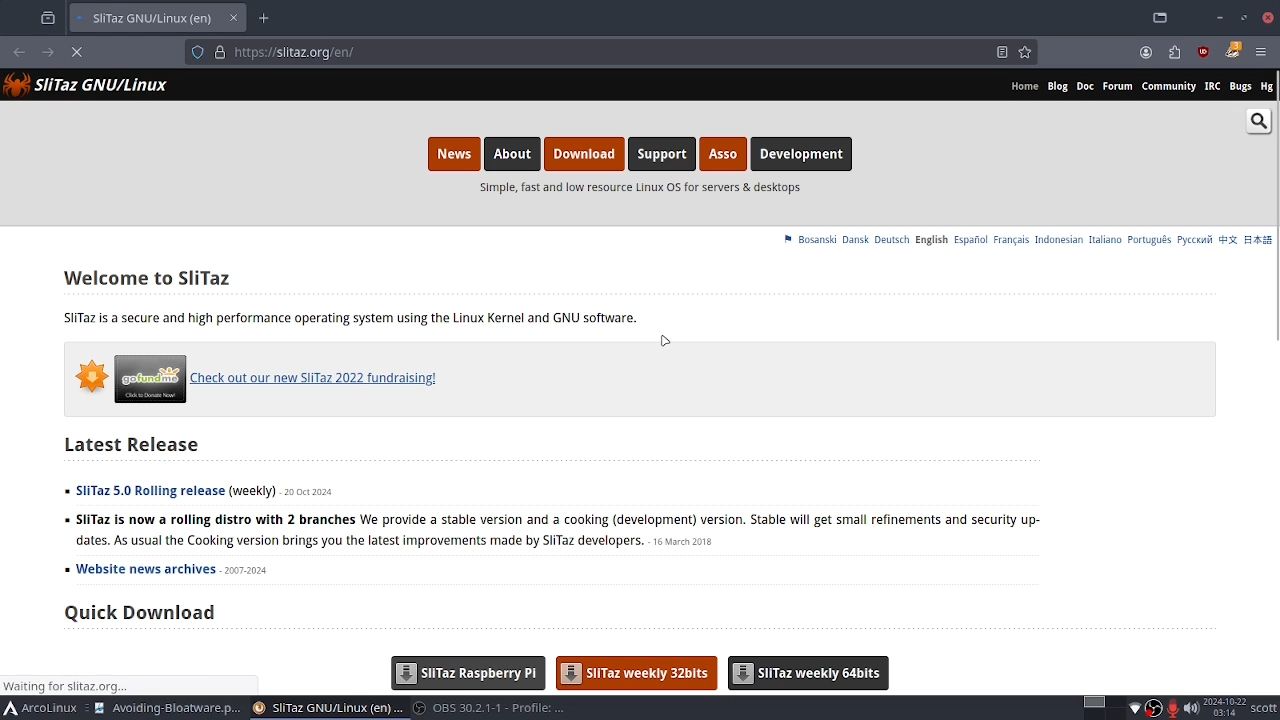Open the Forum link in top menu
This screenshot has width=1280, height=720.
click(1117, 86)
